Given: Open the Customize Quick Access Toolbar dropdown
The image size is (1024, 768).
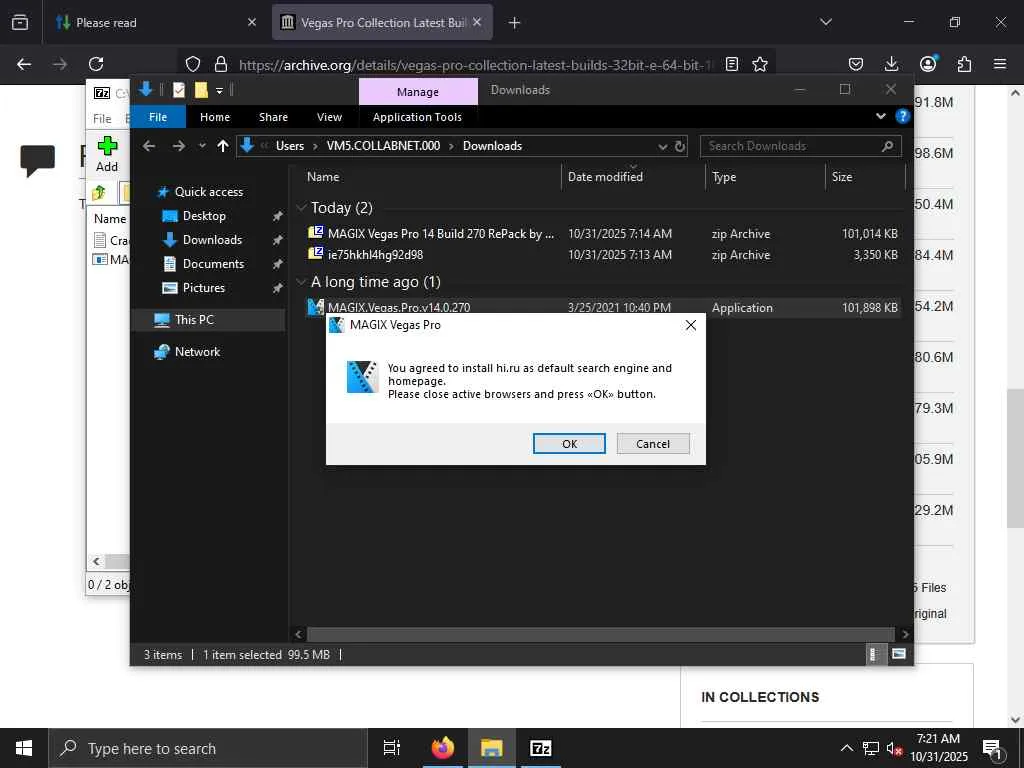Looking at the screenshot, I should click(x=219, y=91).
